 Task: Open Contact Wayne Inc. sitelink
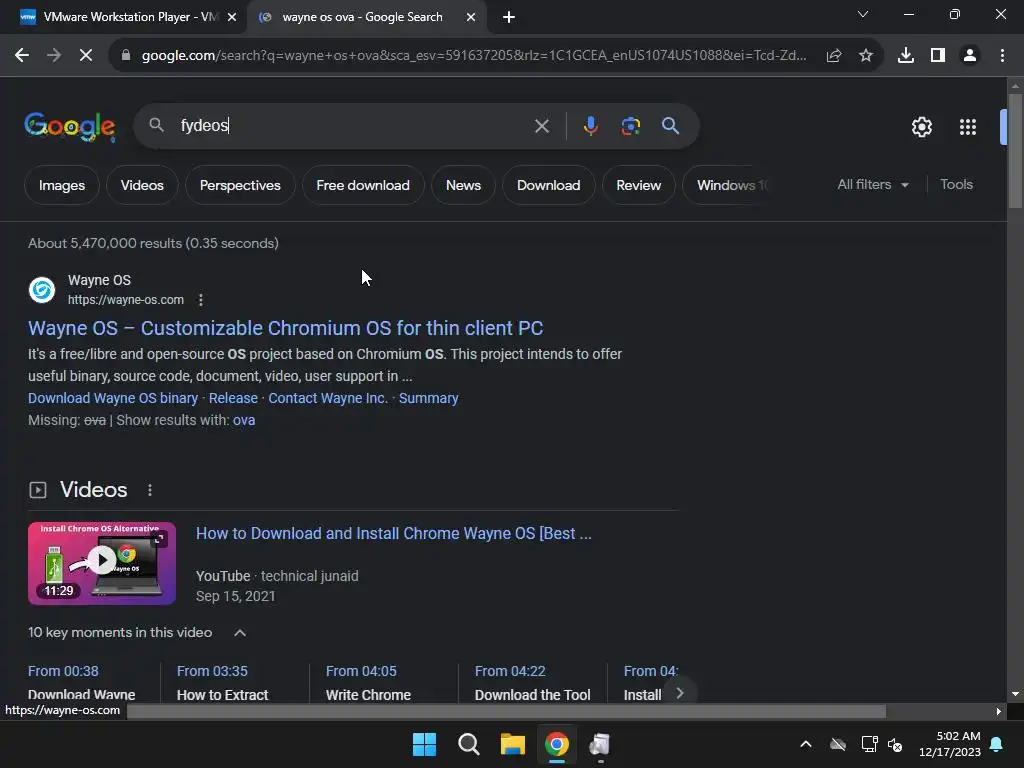coord(328,398)
